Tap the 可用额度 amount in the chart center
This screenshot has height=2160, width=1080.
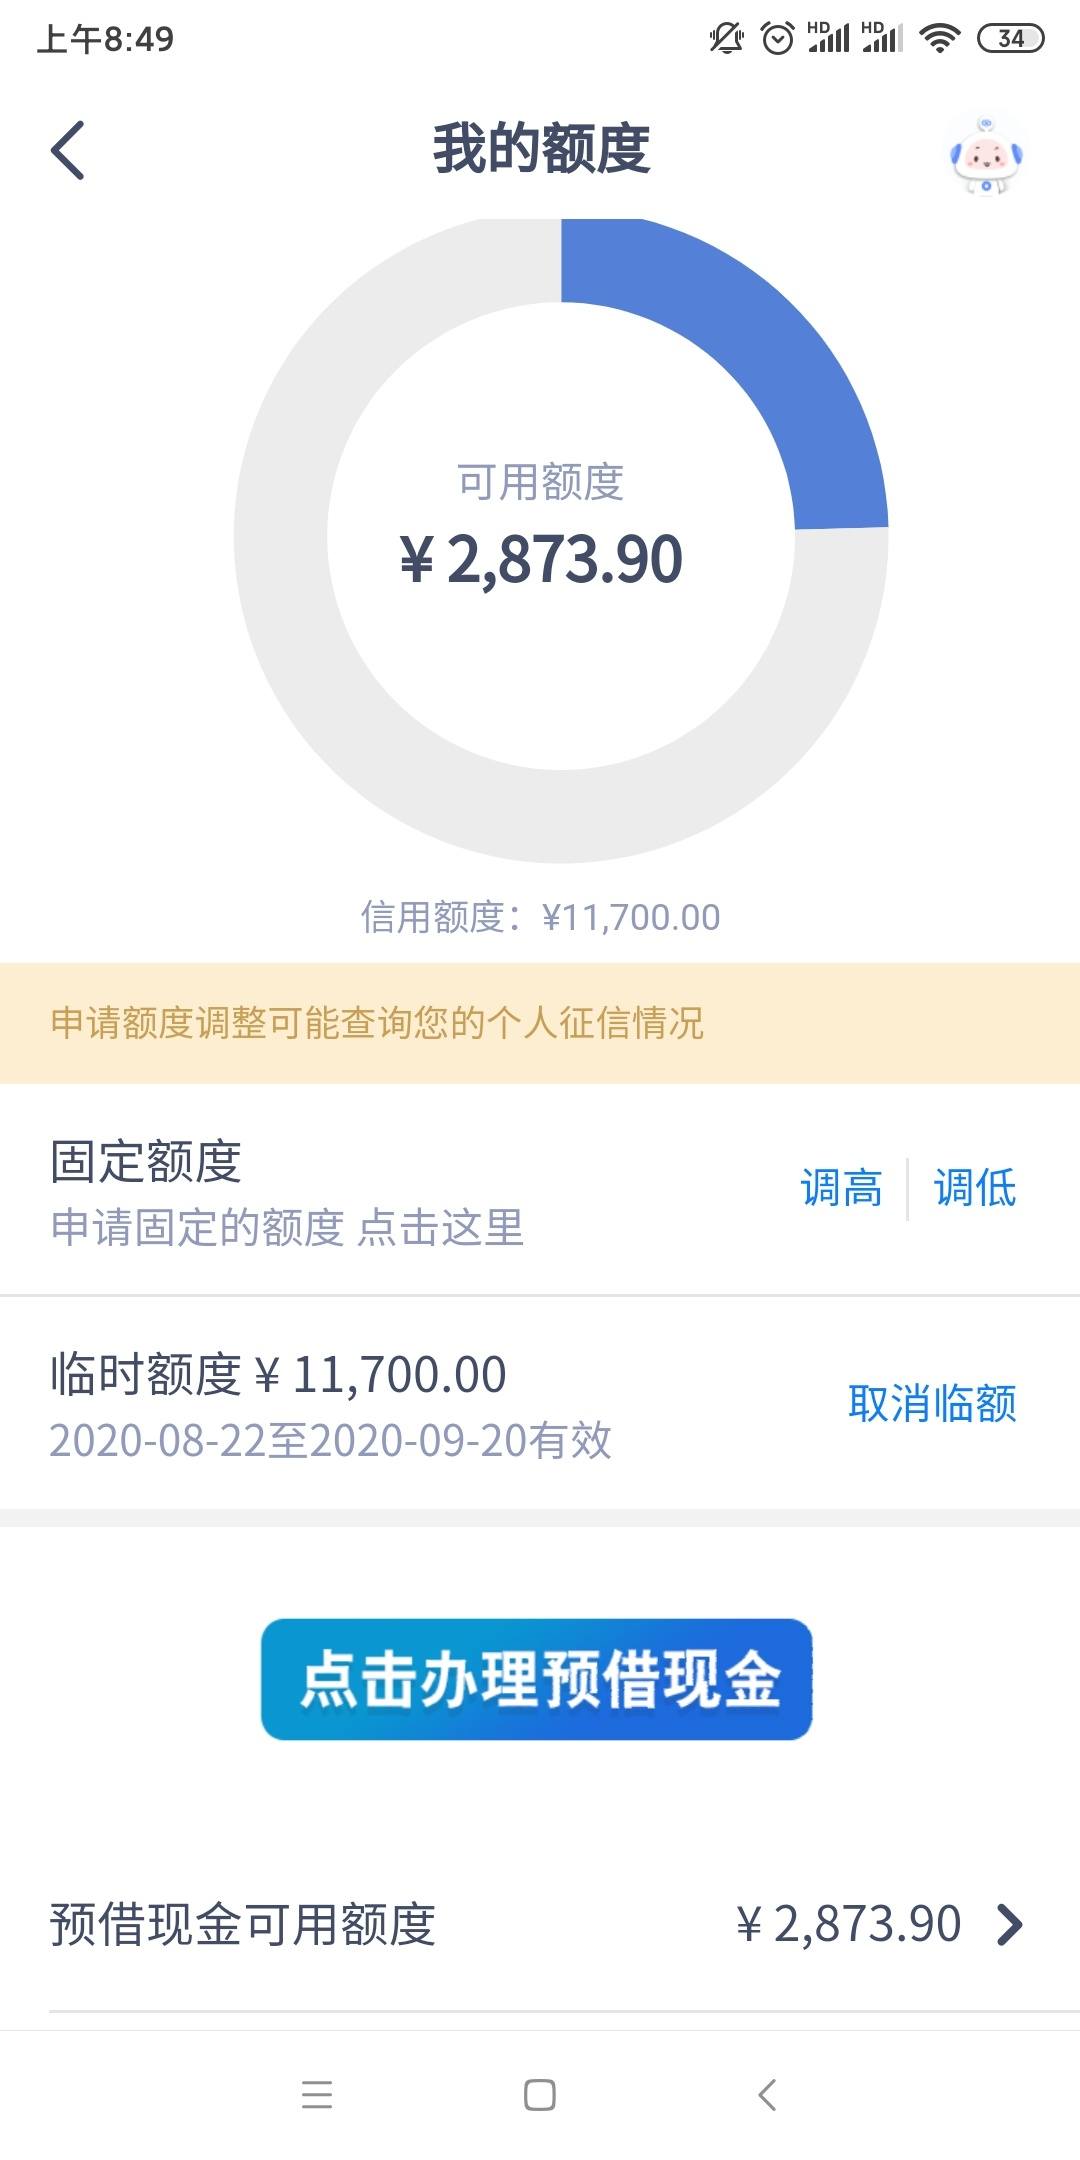pos(541,559)
